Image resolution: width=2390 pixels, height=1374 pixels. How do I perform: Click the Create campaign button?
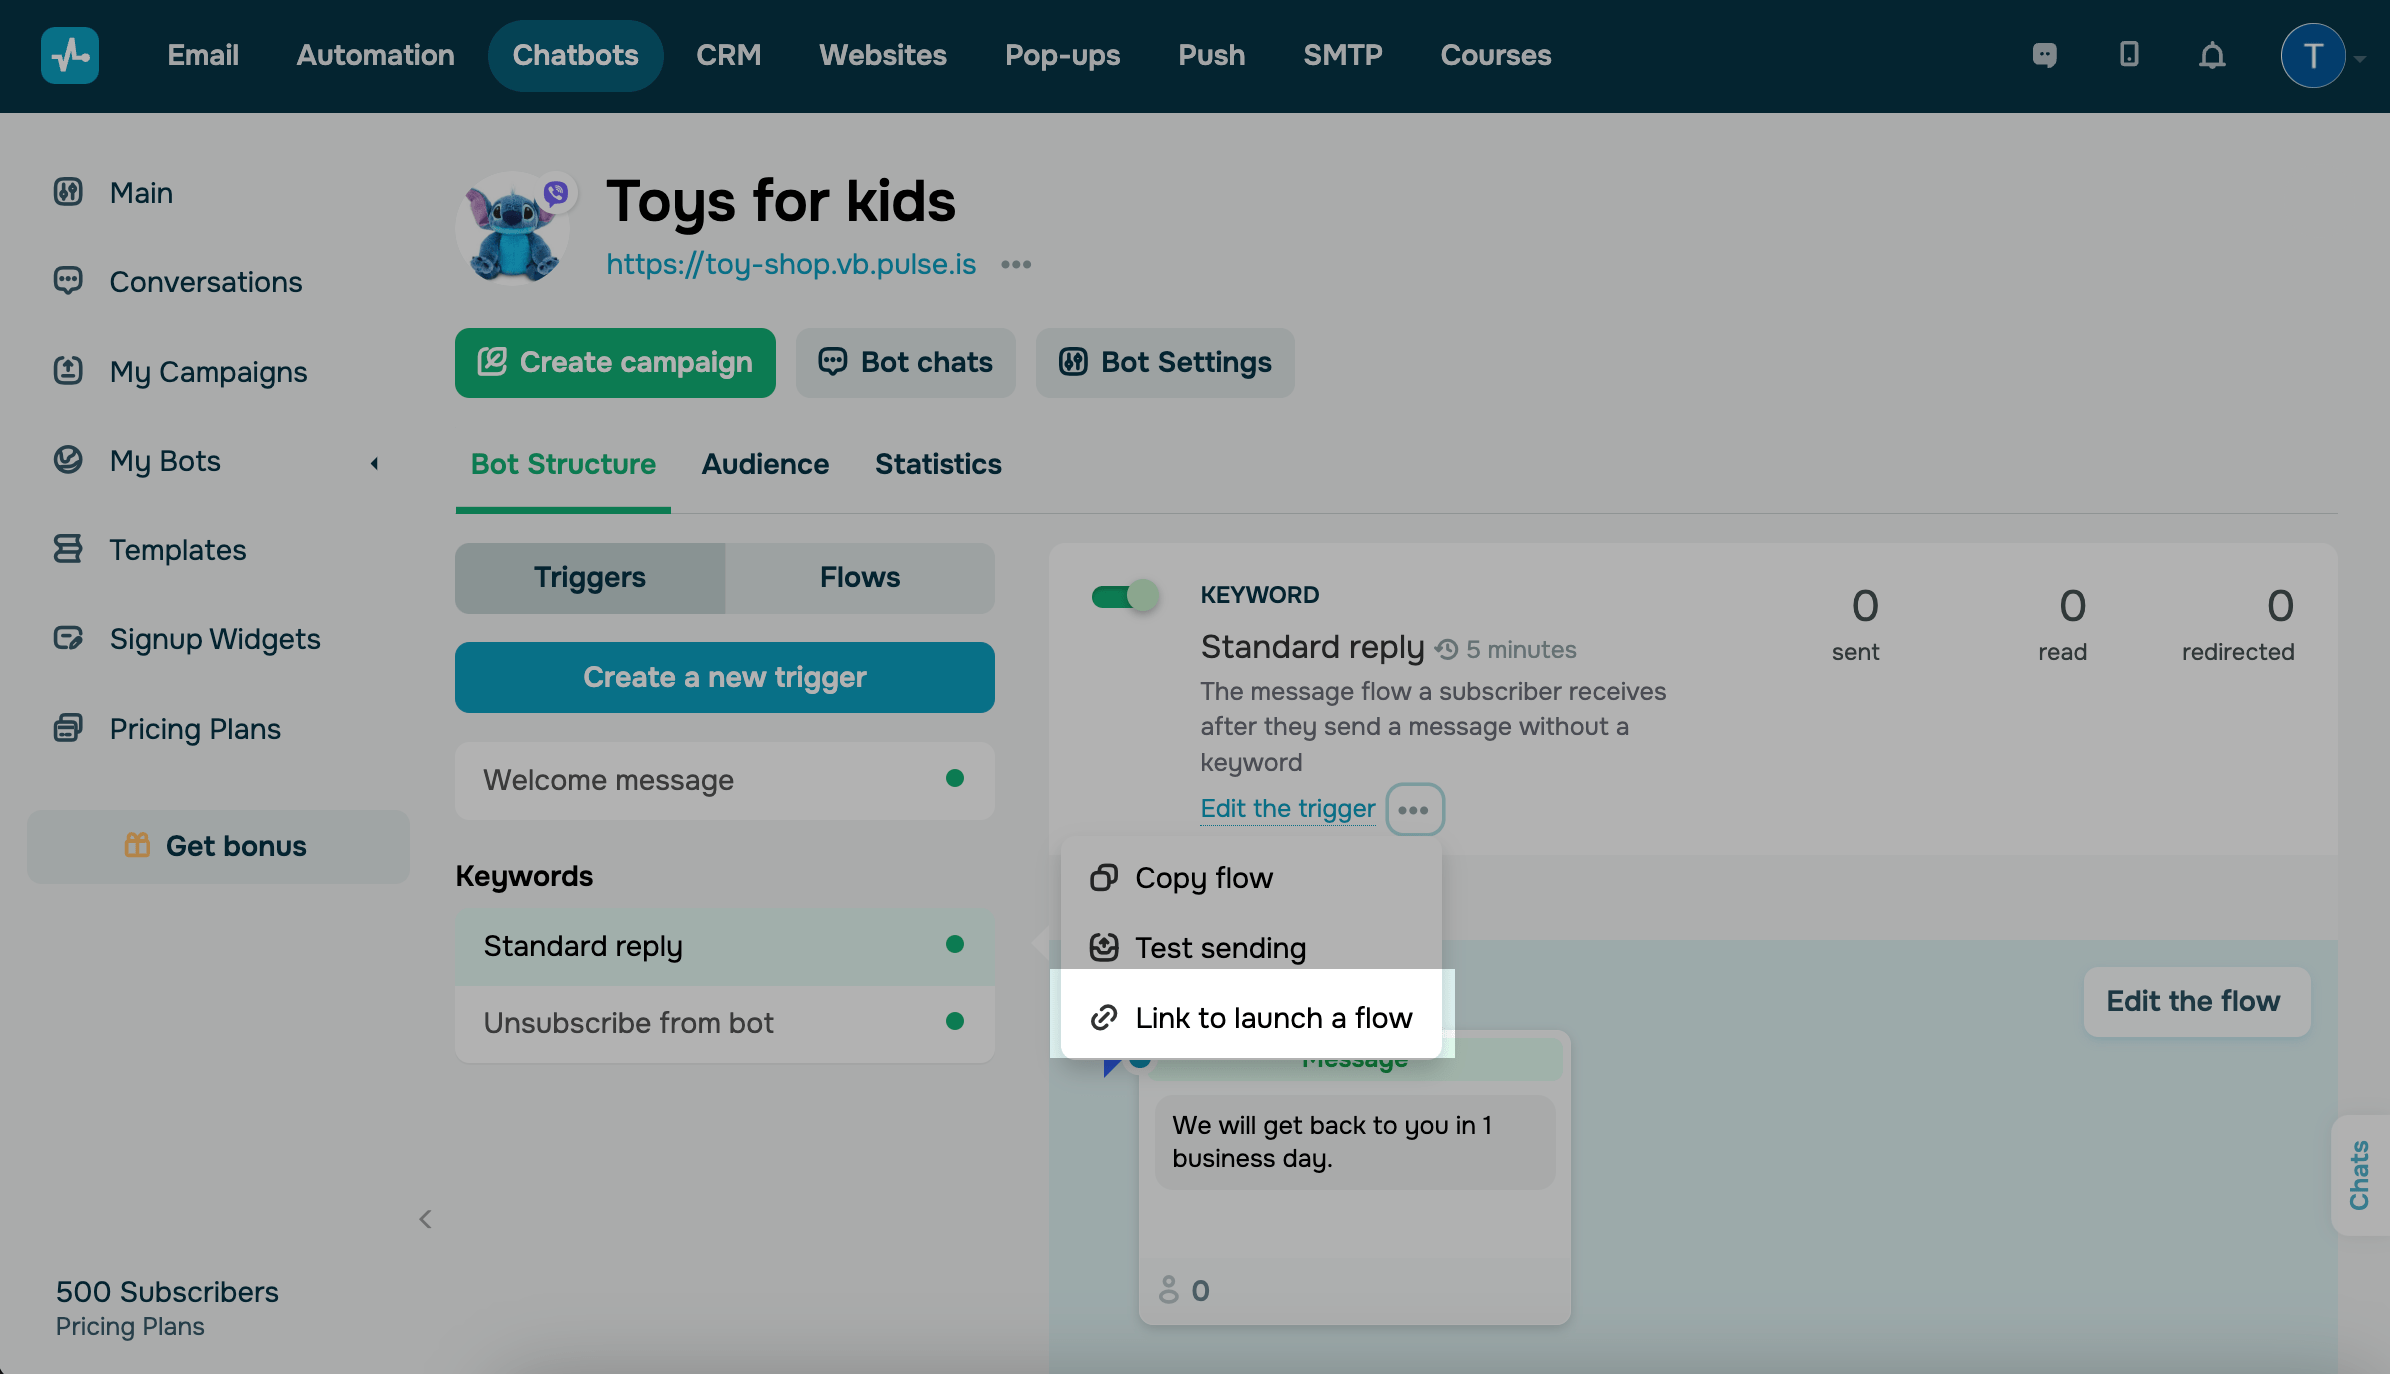[615, 362]
